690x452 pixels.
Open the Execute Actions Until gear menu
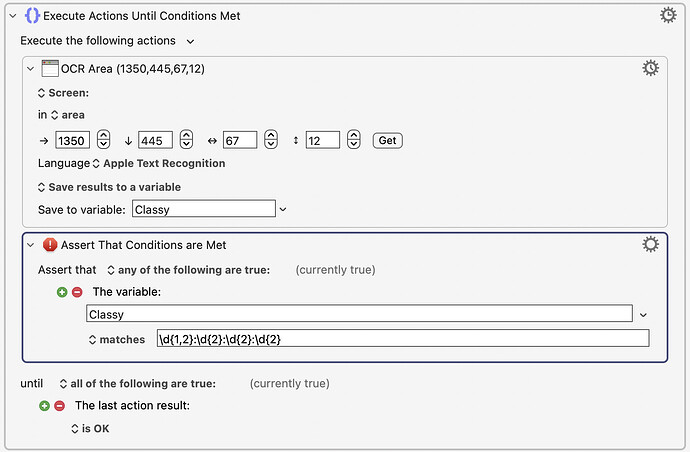pos(668,15)
